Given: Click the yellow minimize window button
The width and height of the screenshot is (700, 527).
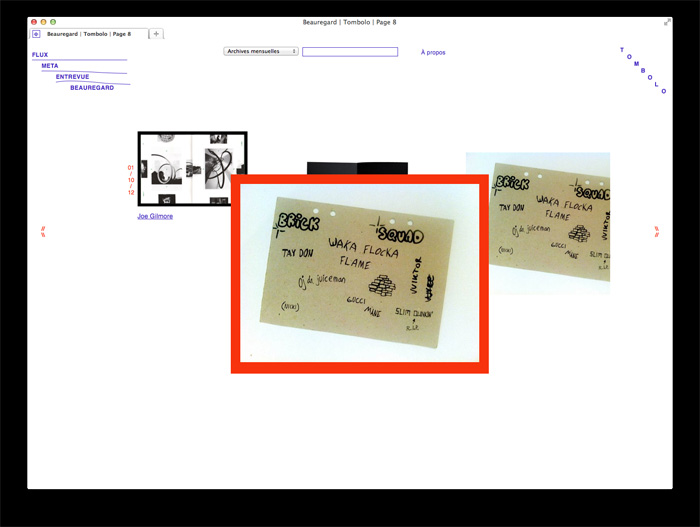Looking at the screenshot, I should [x=43, y=22].
